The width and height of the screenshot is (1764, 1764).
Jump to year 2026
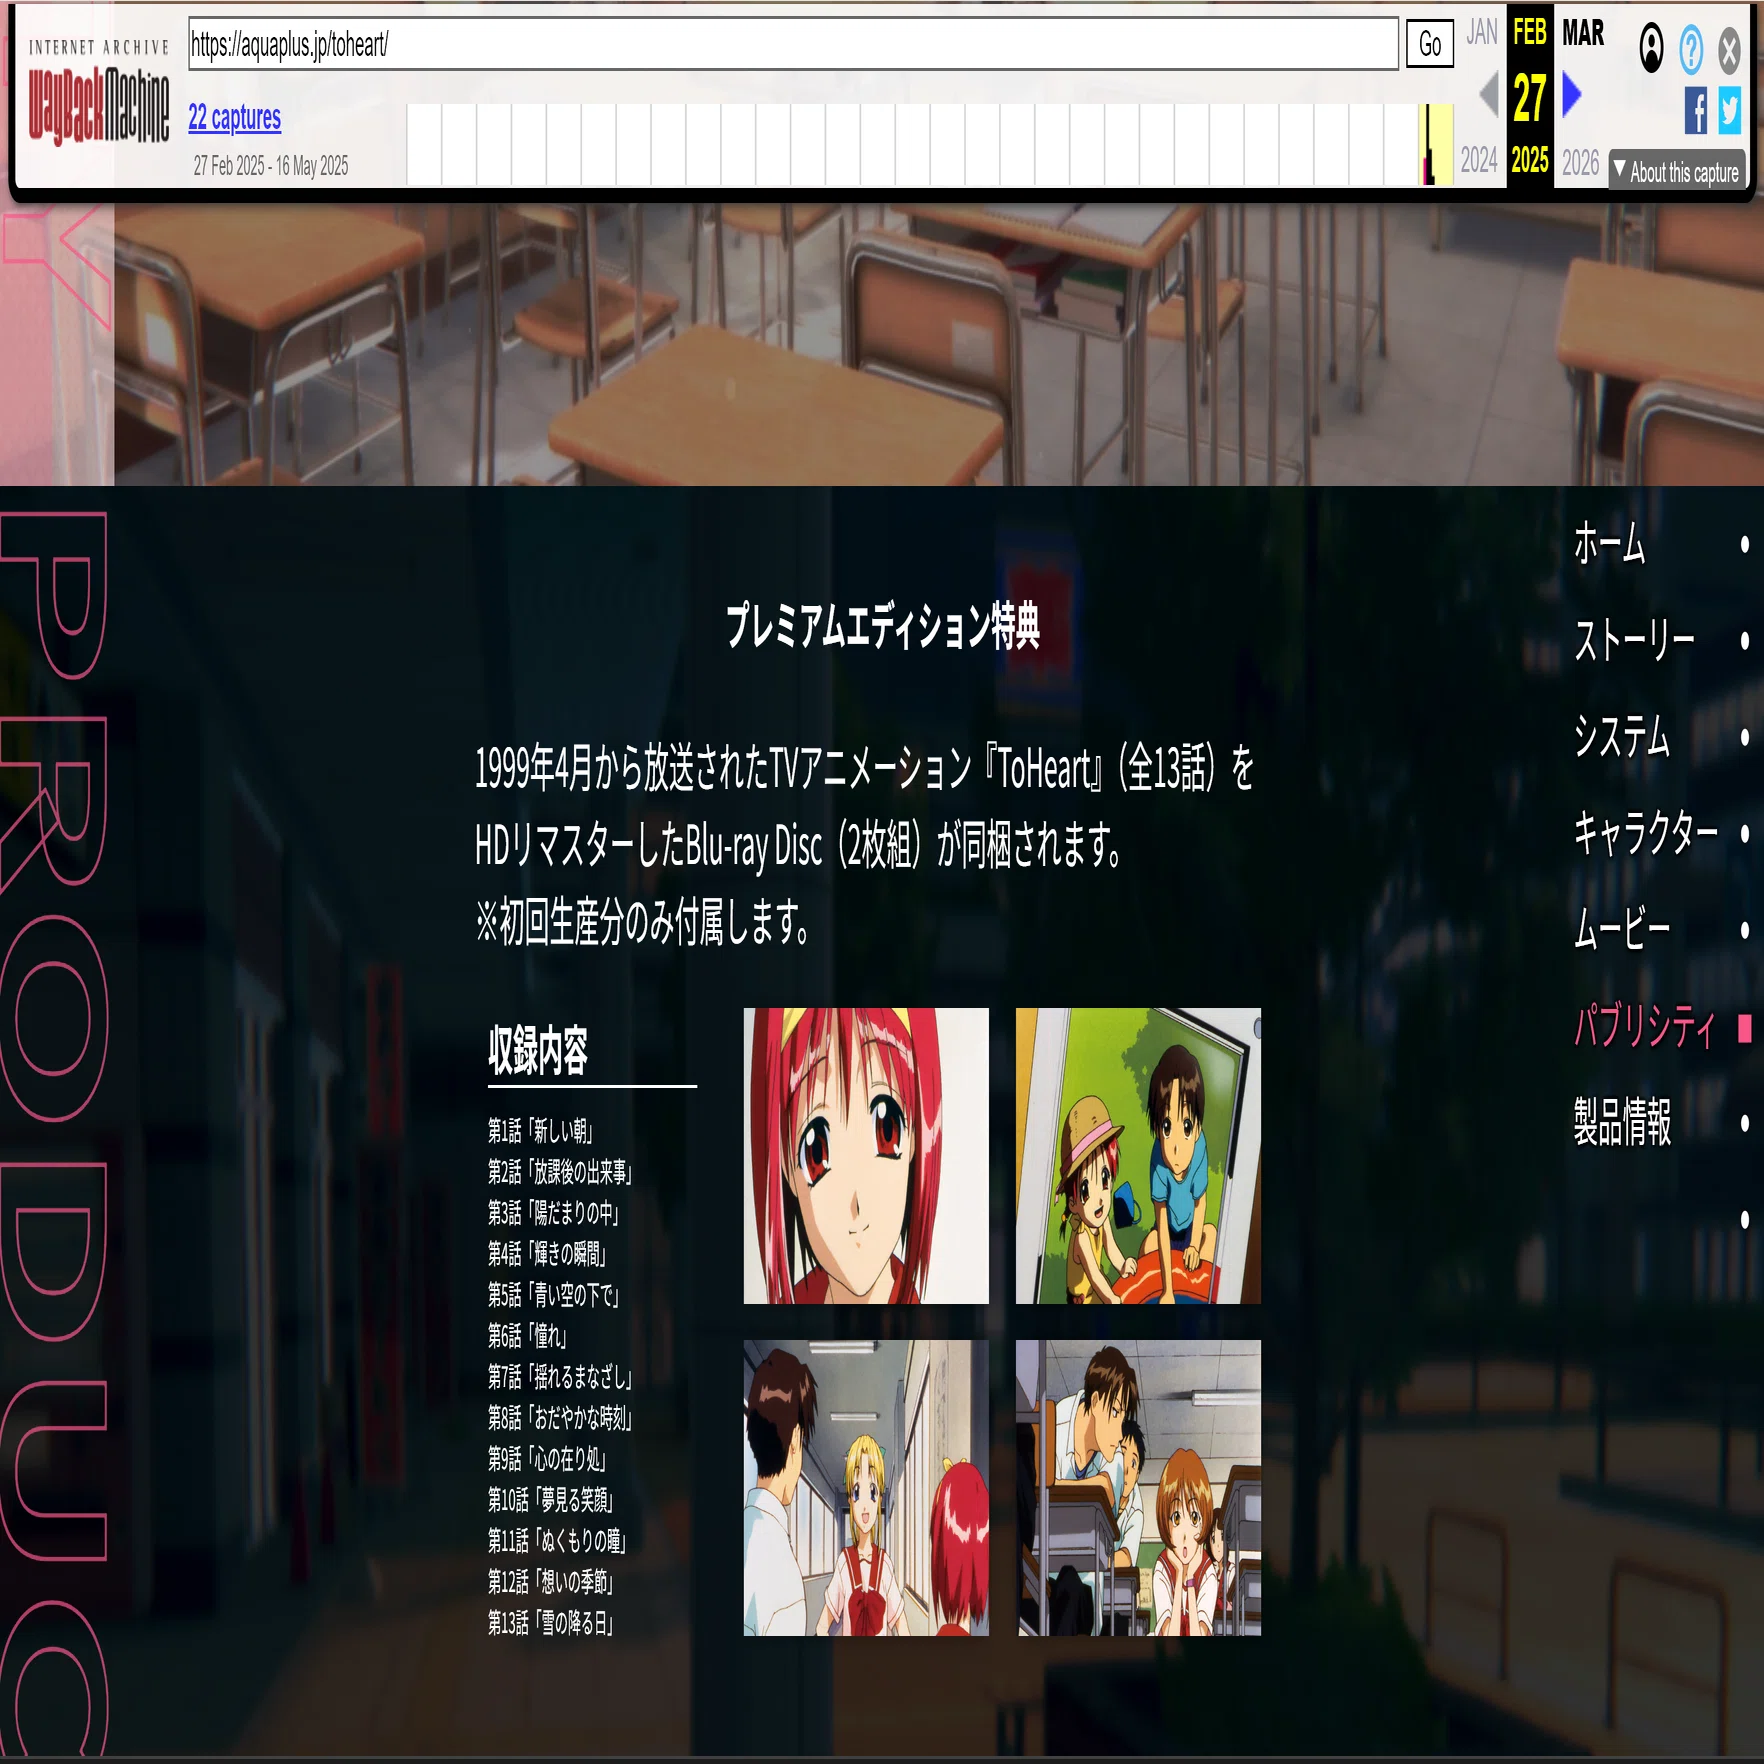1581,162
